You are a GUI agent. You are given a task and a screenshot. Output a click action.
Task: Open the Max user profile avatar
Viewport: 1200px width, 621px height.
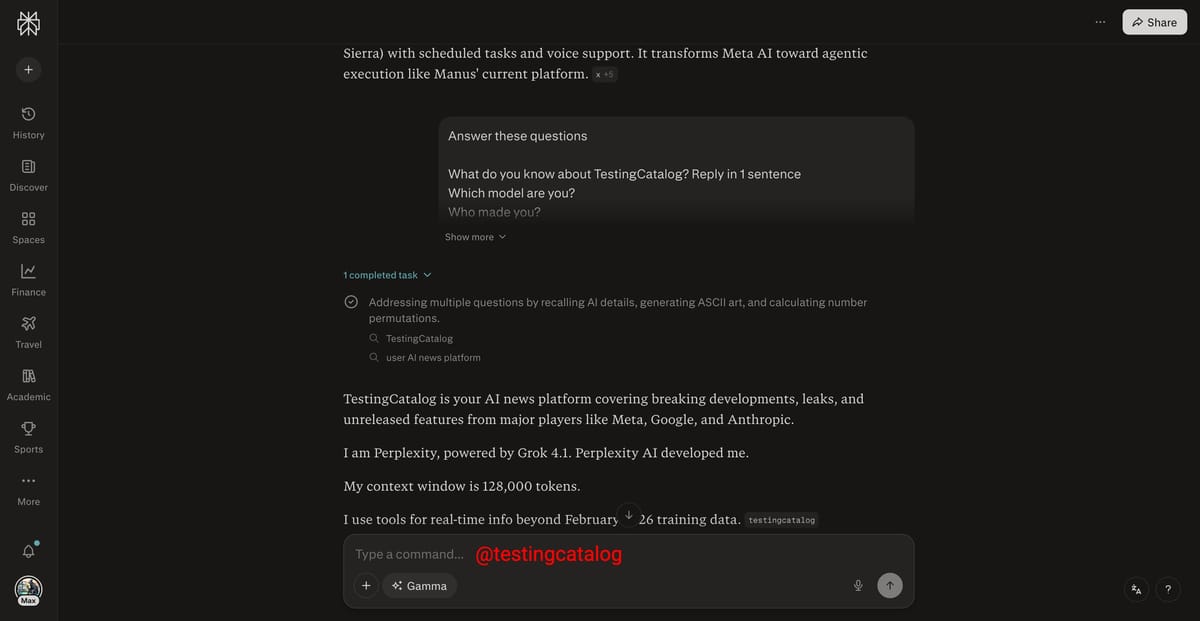click(28, 590)
